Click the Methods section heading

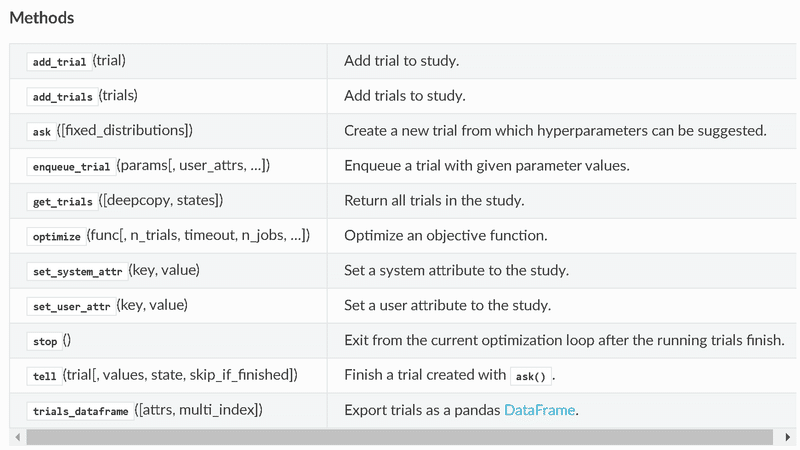pos(41,18)
